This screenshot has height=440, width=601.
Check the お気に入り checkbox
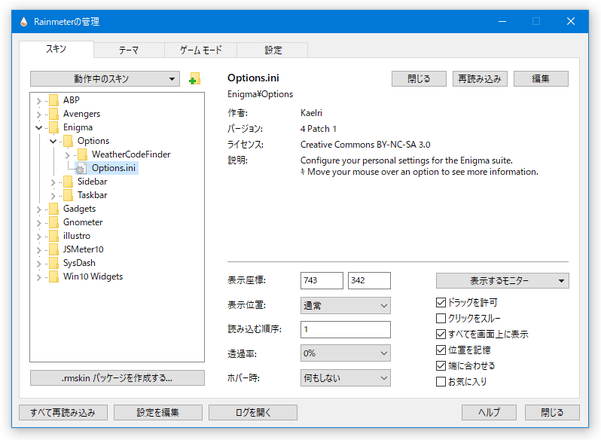click(x=441, y=382)
